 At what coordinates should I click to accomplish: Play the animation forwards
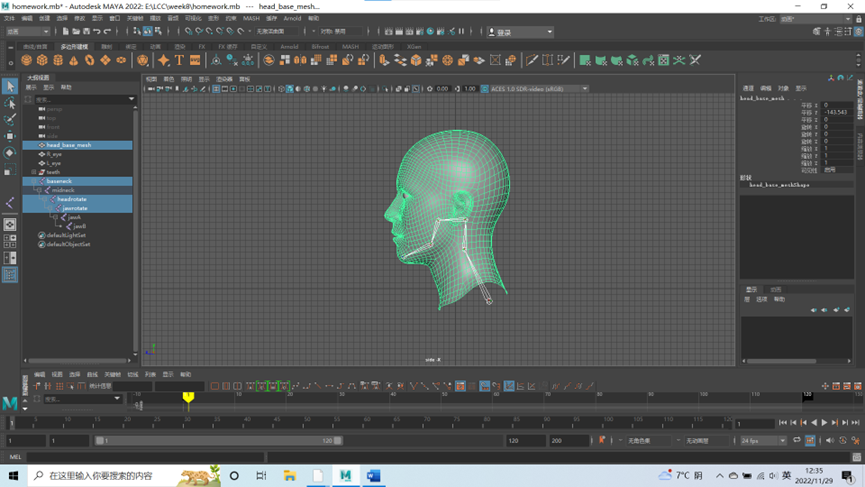[x=824, y=423]
